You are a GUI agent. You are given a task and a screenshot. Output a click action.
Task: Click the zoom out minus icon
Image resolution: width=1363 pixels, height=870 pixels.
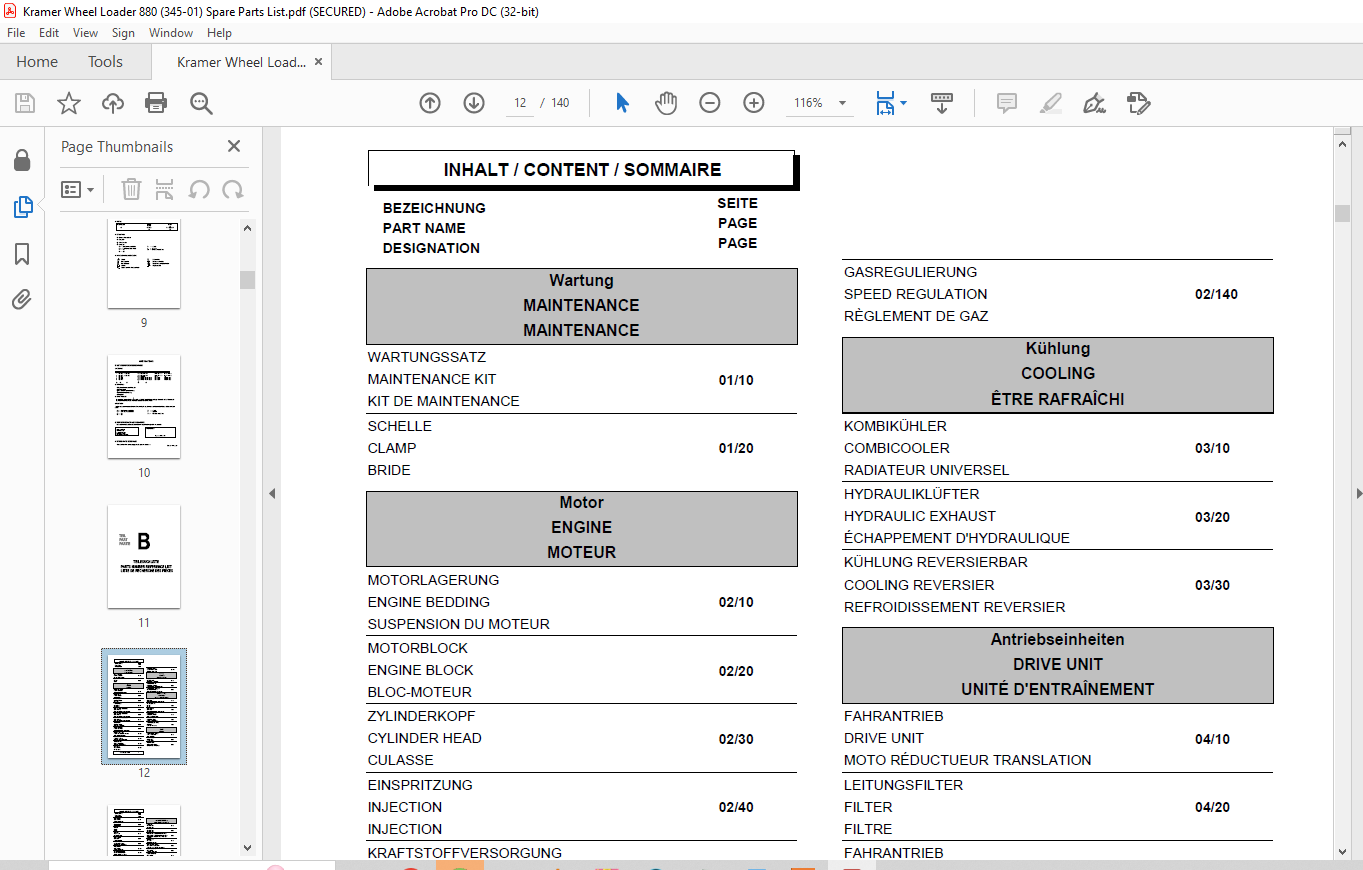(x=710, y=103)
